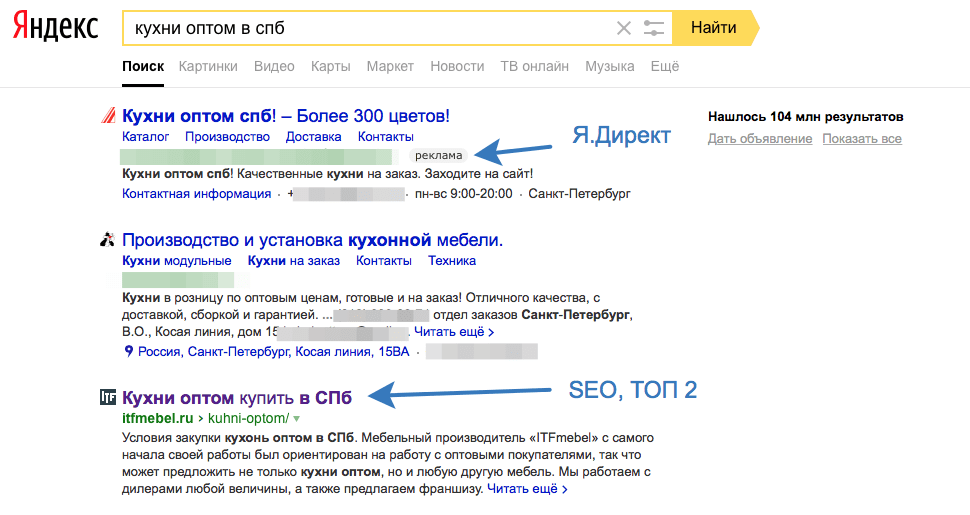Click text Нашлось 104 млн результатов

805,116
